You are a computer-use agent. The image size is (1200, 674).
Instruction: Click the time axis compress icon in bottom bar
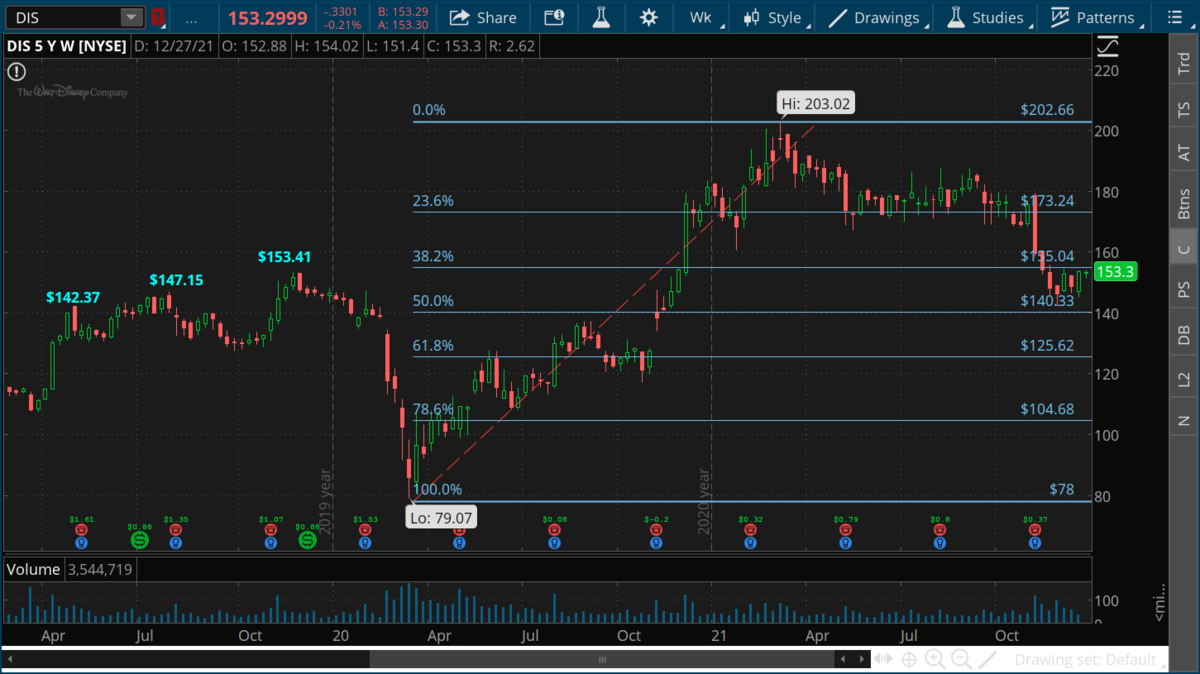pos(884,660)
